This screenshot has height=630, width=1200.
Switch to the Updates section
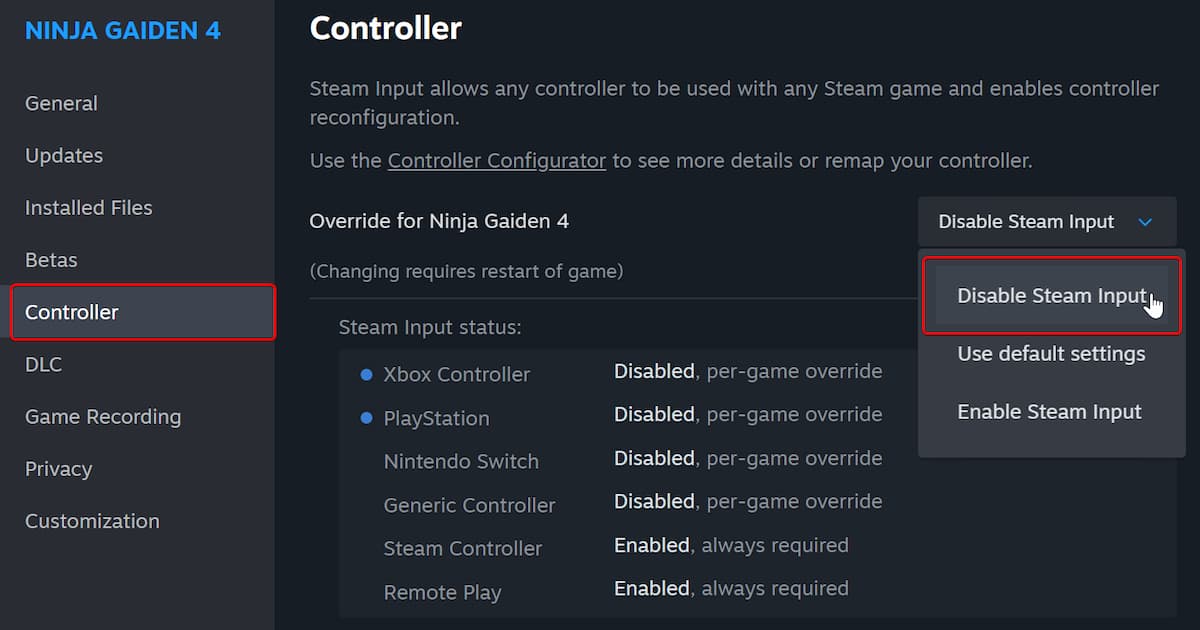coord(64,156)
